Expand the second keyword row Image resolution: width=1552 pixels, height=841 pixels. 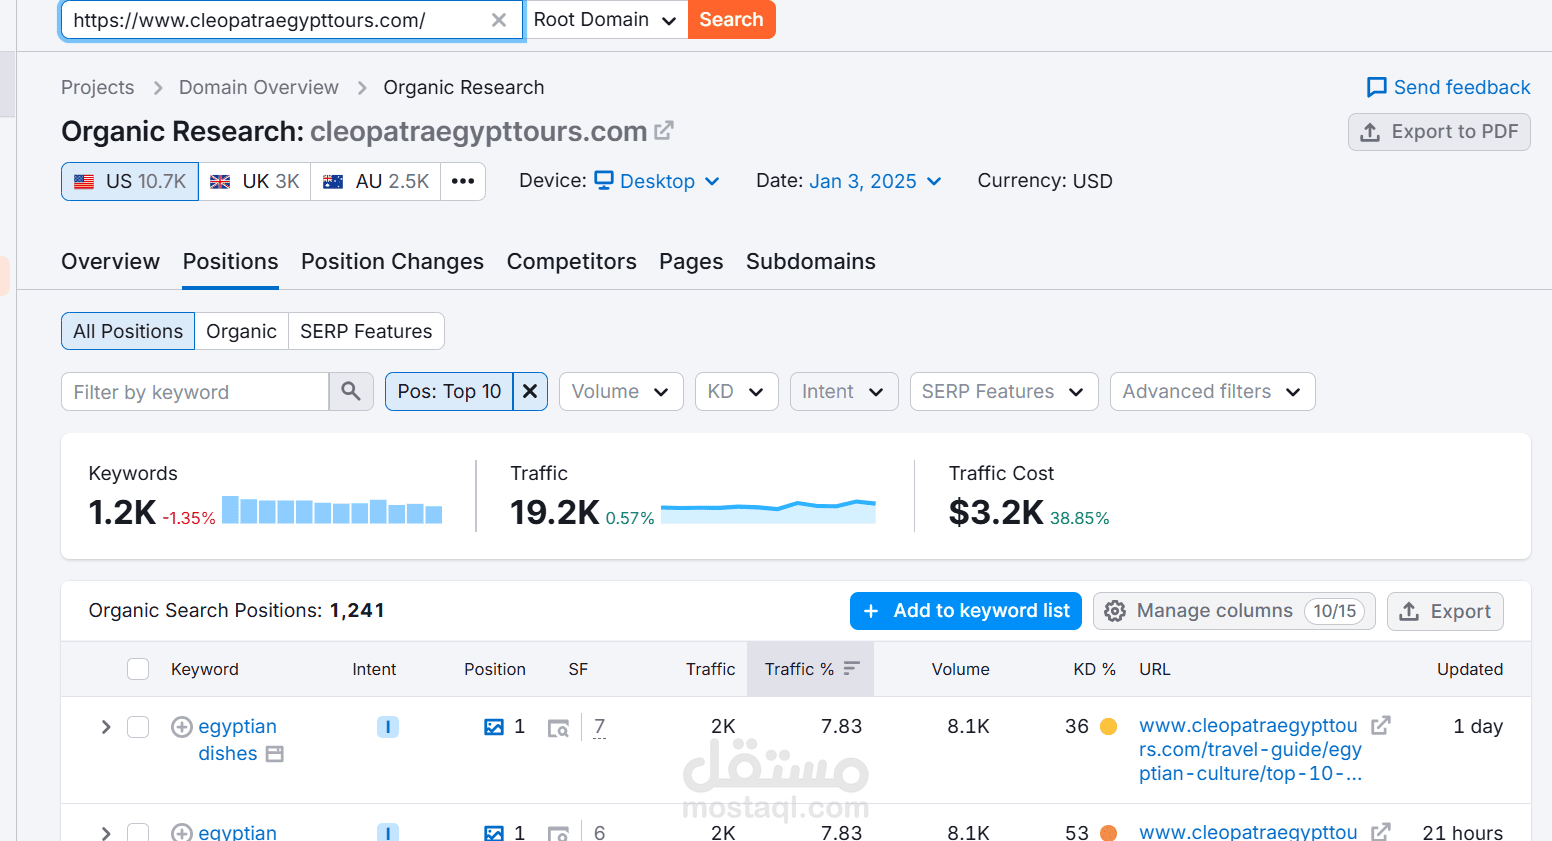pos(105,833)
